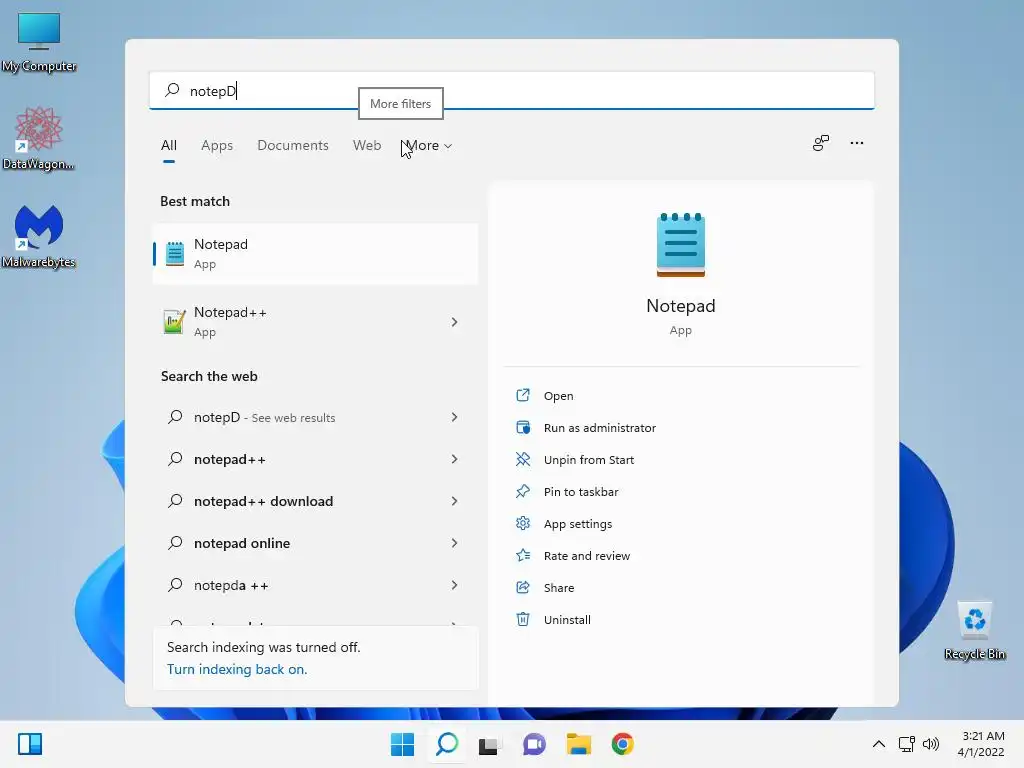Choose Run as administrator
Image resolution: width=1024 pixels, height=768 pixels.
(x=600, y=428)
